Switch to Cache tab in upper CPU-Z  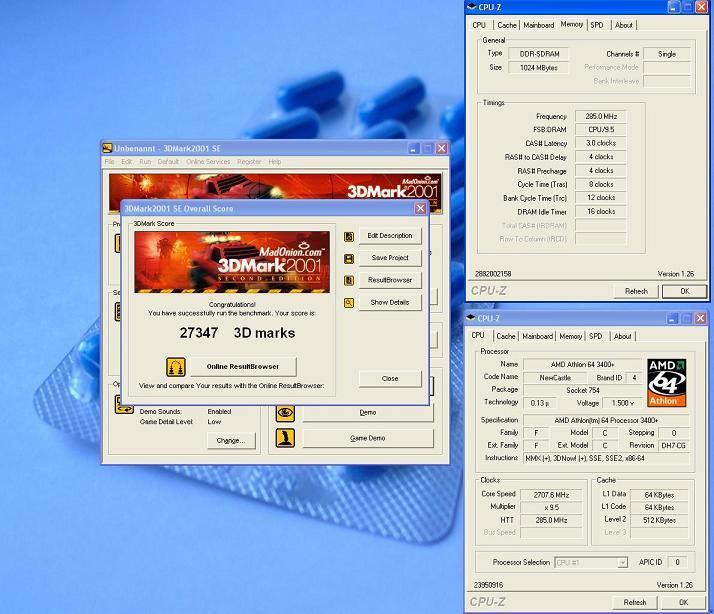tap(507, 25)
